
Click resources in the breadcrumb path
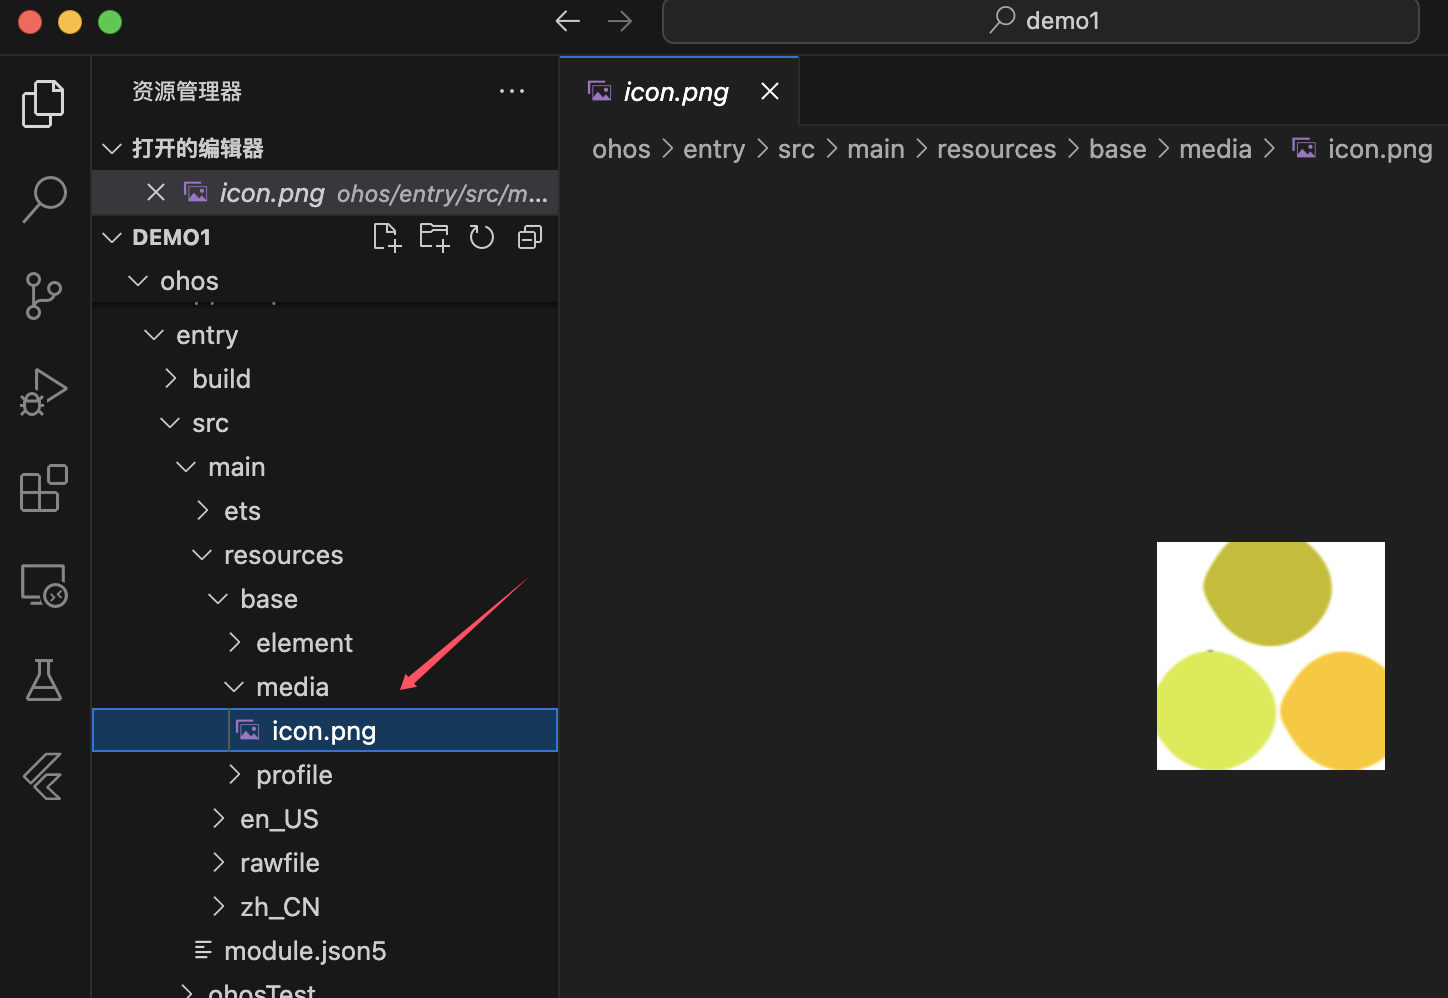tap(996, 149)
